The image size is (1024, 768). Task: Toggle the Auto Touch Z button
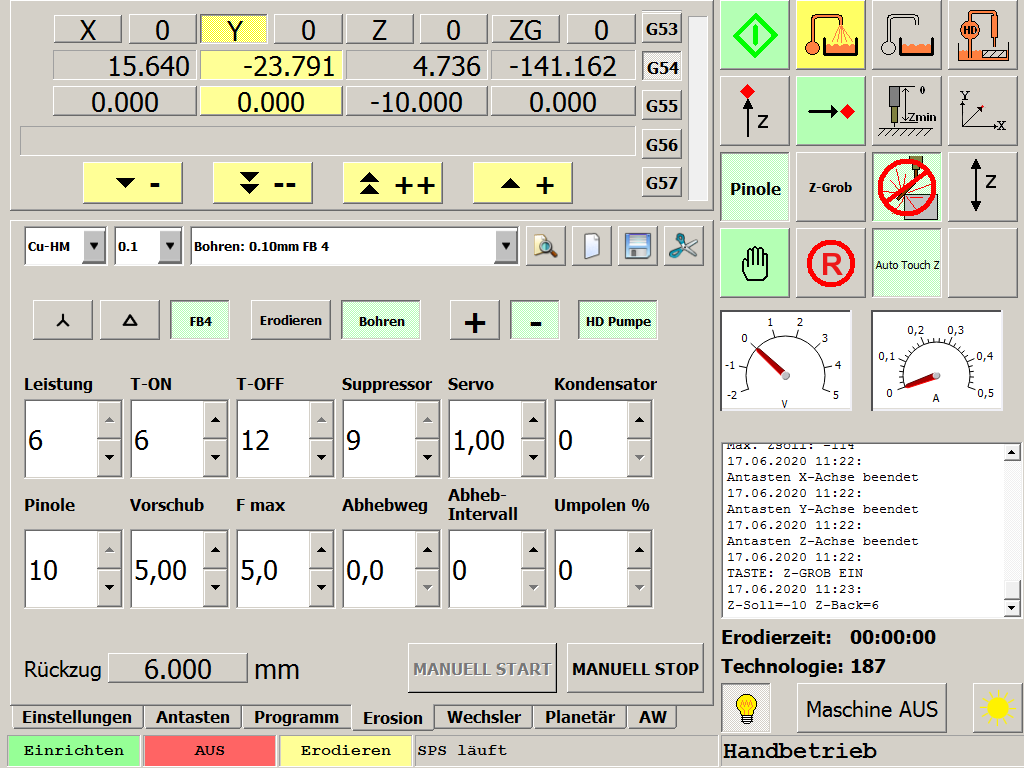pyautogui.click(x=907, y=263)
